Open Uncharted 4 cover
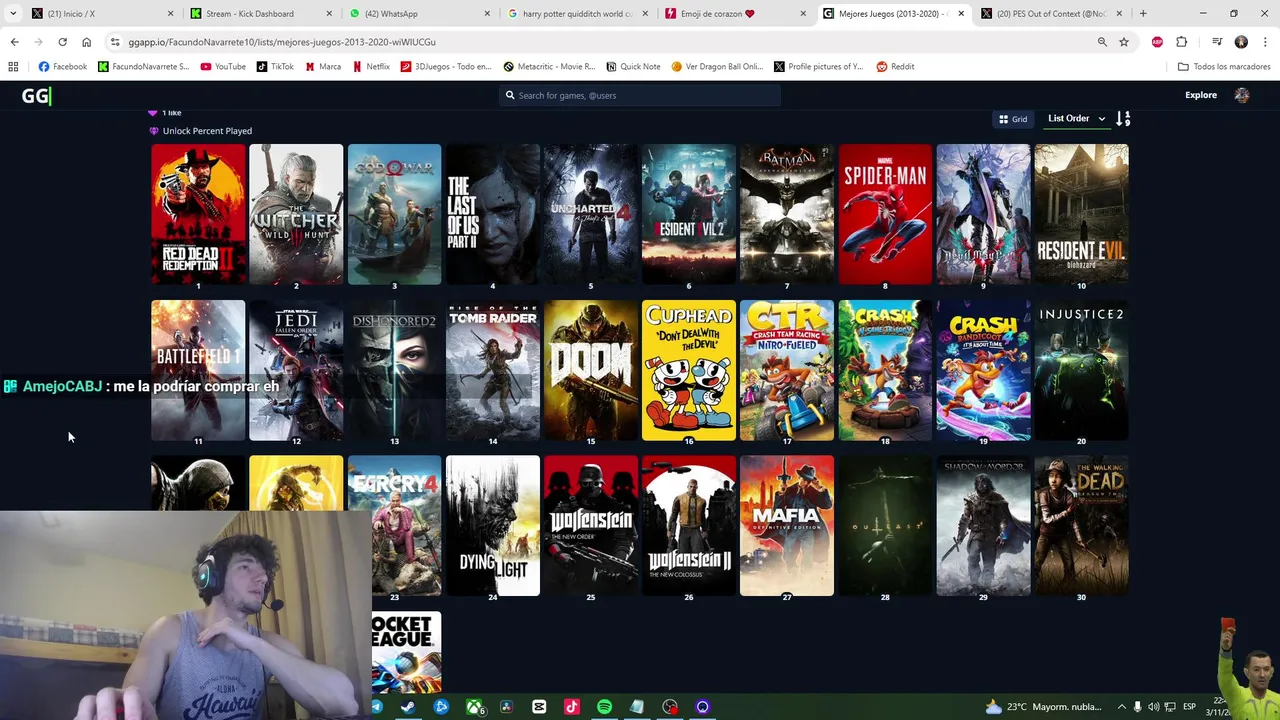This screenshot has width=1280, height=720. tap(590, 214)
